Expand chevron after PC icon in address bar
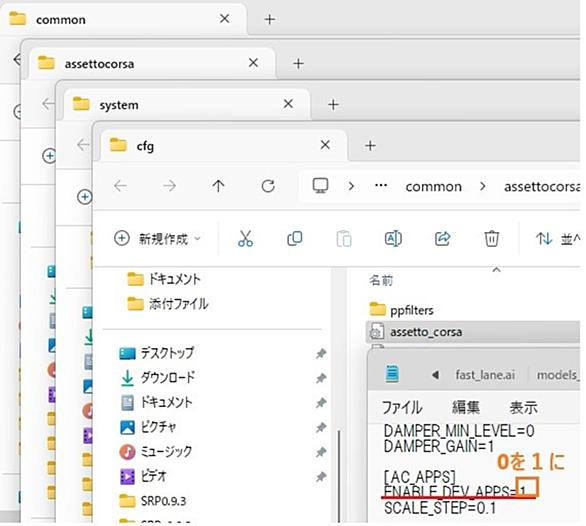Viewport: 586px width, 526px height. [351, 186]
